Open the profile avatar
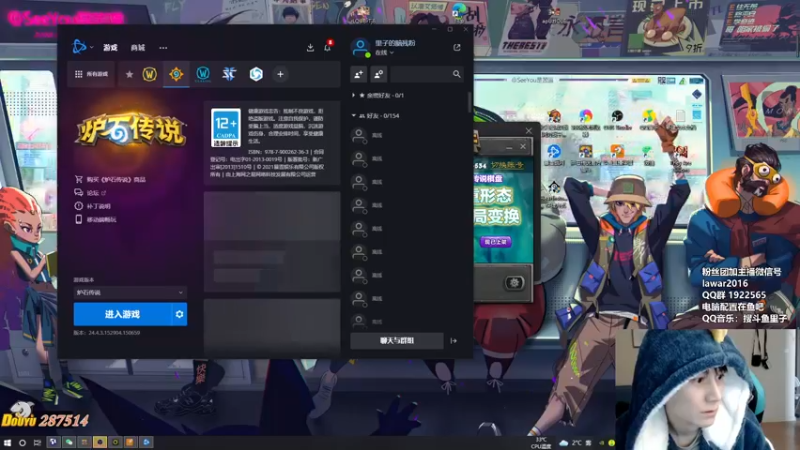The height and width of the screenshot is (450, 800). pyautogui.click(x=360, y=47)
